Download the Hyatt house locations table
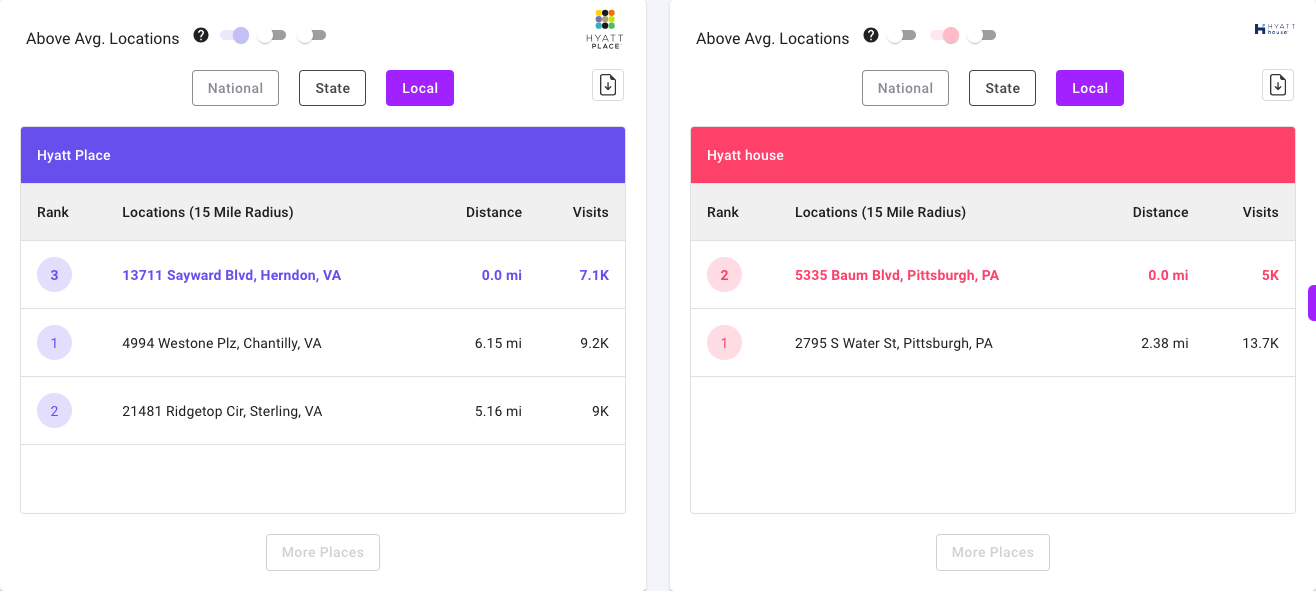1316x591 pixels. point(1278,85)
